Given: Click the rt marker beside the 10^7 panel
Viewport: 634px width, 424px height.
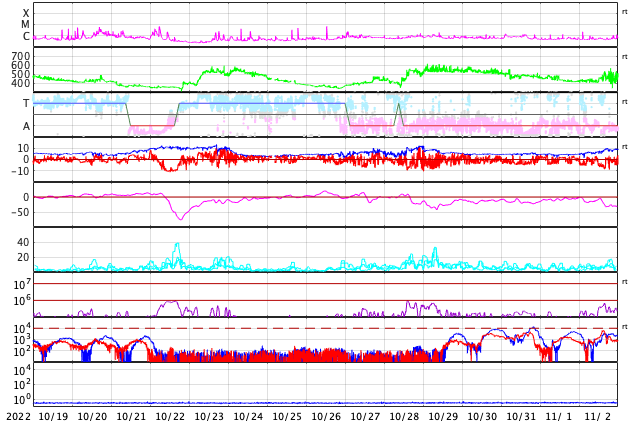Looking at the screenshot, I should 625,281.
